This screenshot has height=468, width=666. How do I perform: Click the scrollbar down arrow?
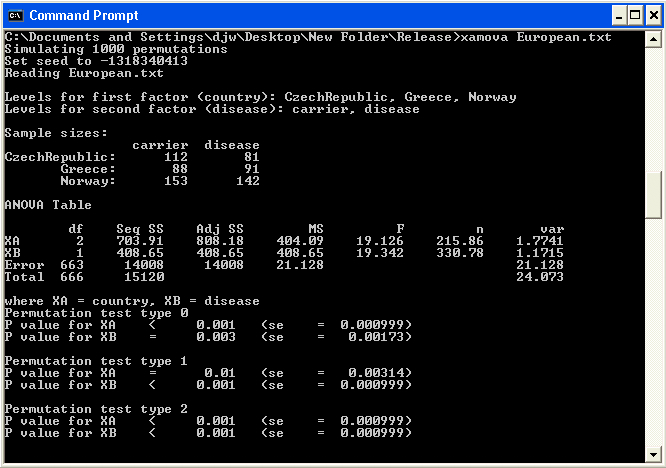coord(653,455)
